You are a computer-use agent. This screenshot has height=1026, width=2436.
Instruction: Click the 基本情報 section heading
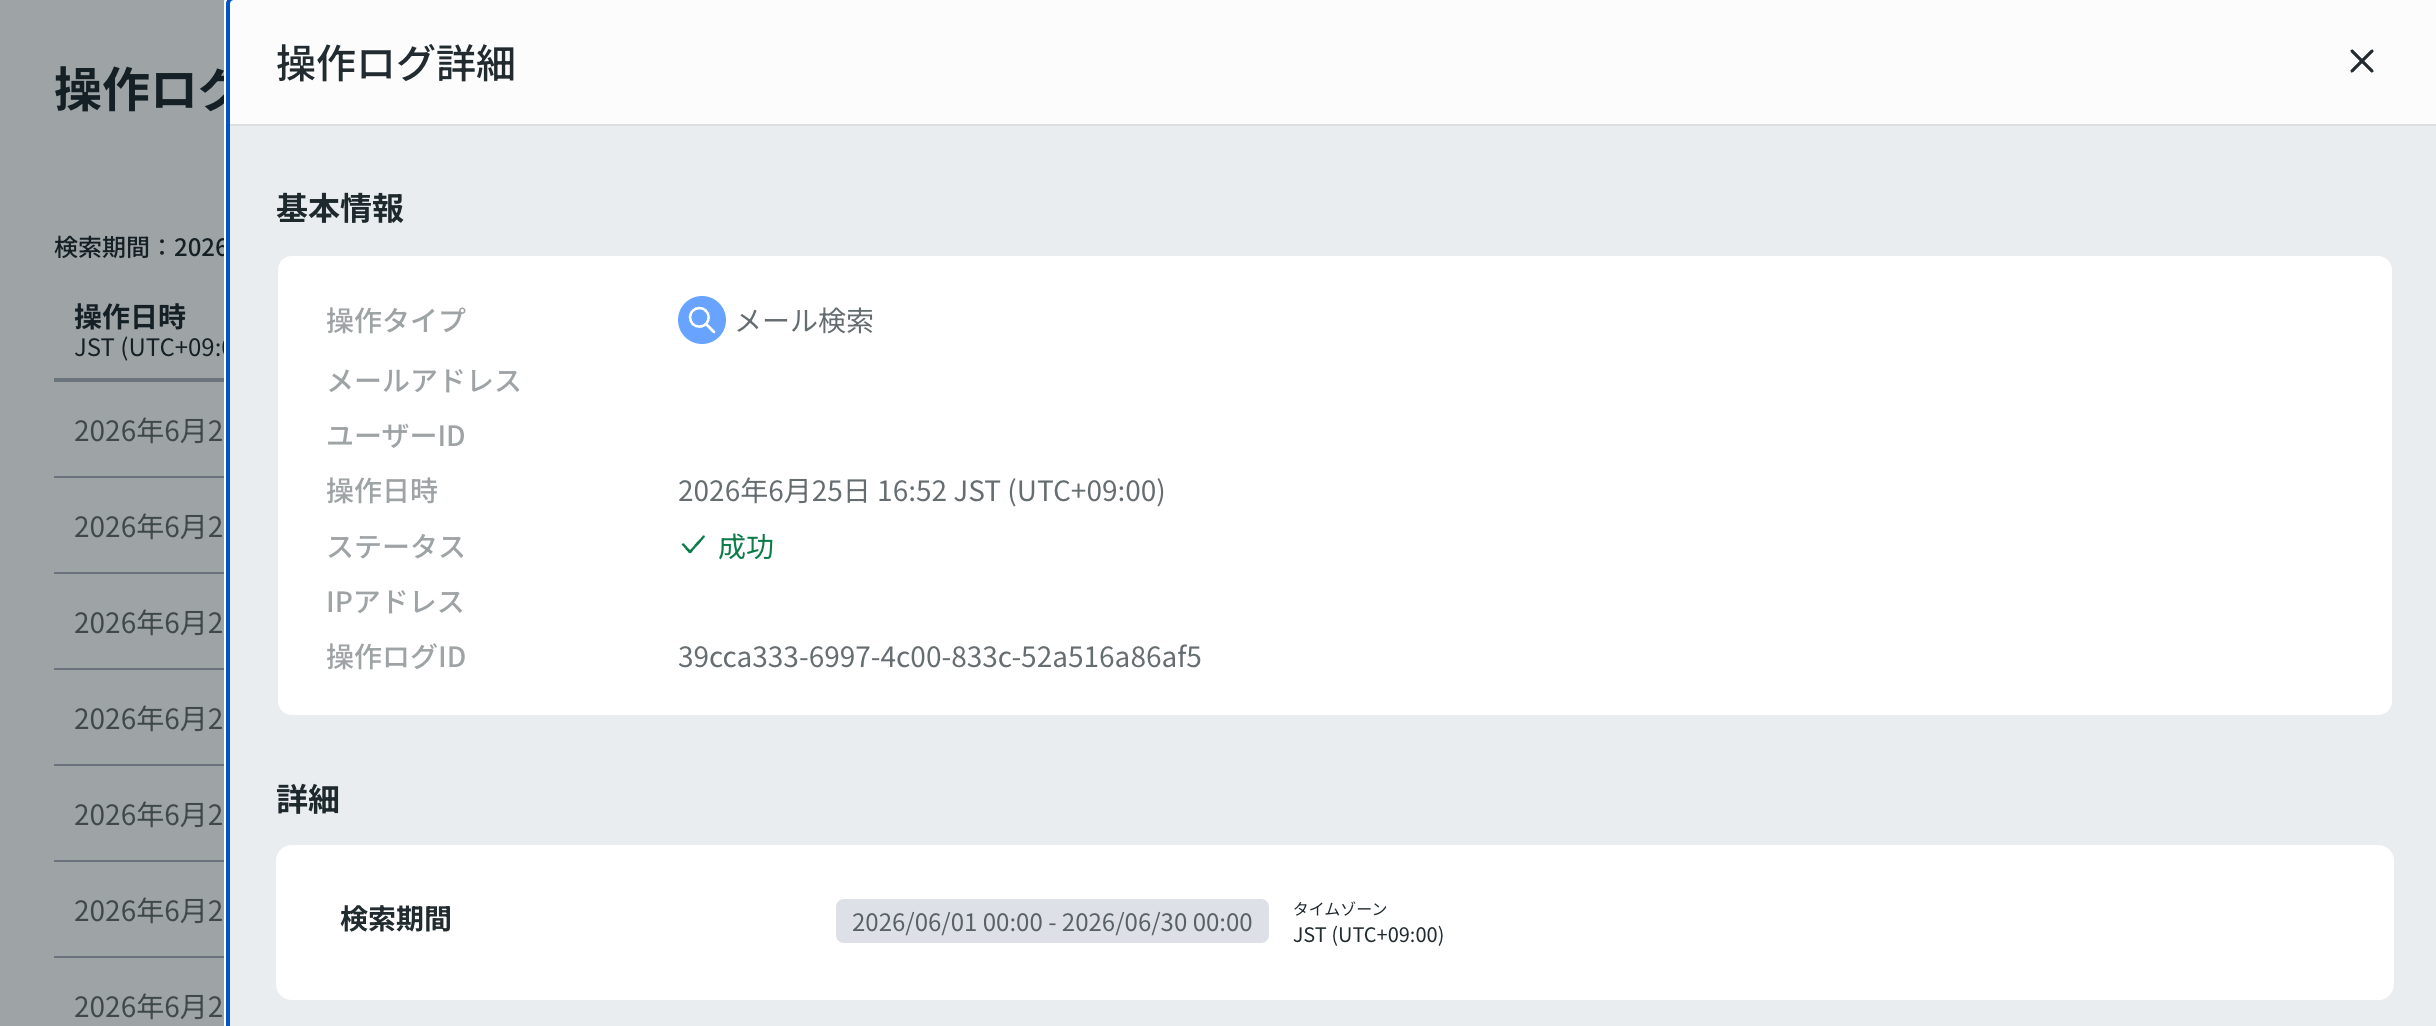(x=340, y=208)
